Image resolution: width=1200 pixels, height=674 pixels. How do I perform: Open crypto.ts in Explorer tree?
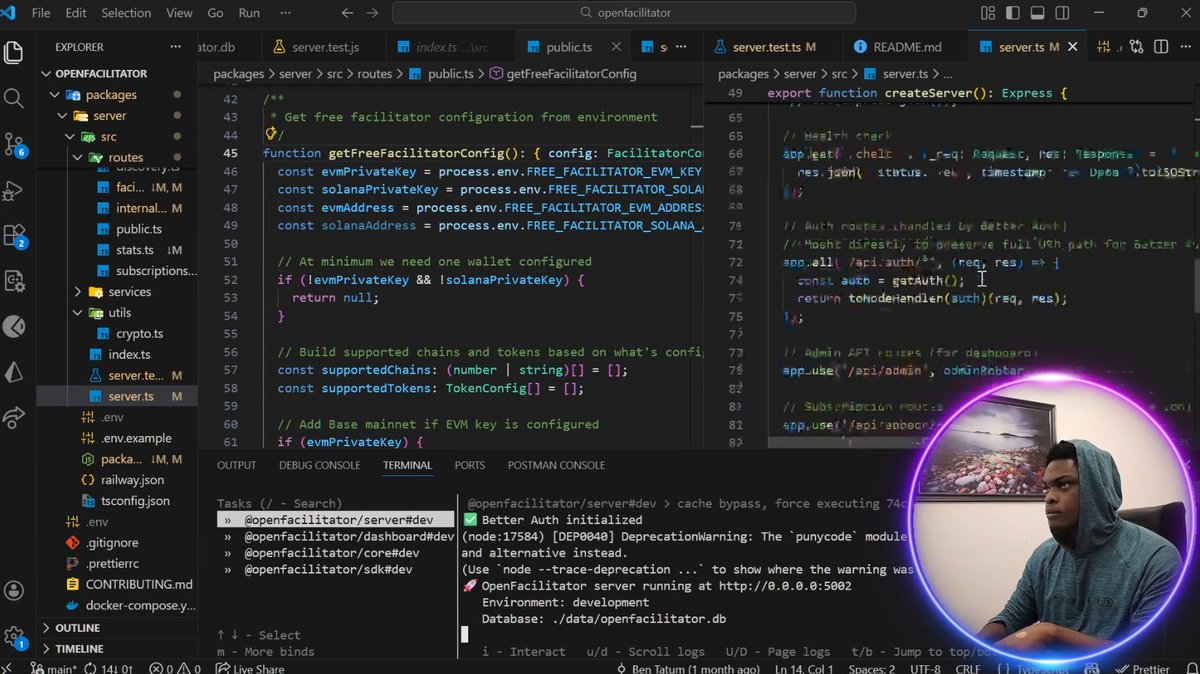pyautogui.click(x=140, y=334)
